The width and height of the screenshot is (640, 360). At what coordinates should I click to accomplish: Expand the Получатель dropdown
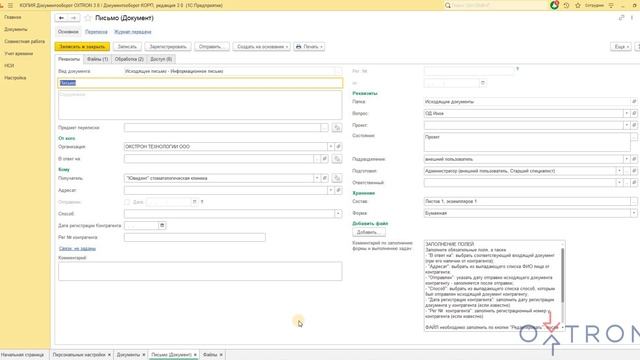point(317,178)
